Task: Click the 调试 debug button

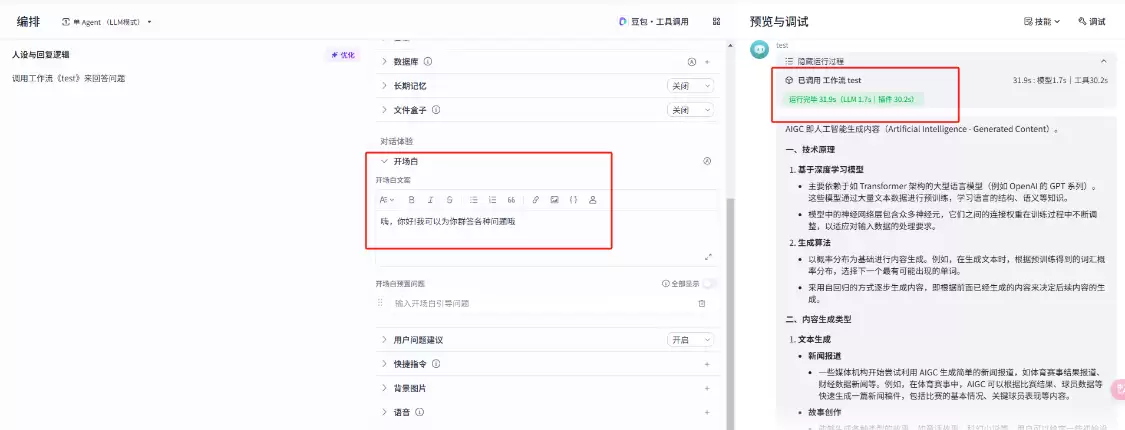Action: [x=1092, y=22]
